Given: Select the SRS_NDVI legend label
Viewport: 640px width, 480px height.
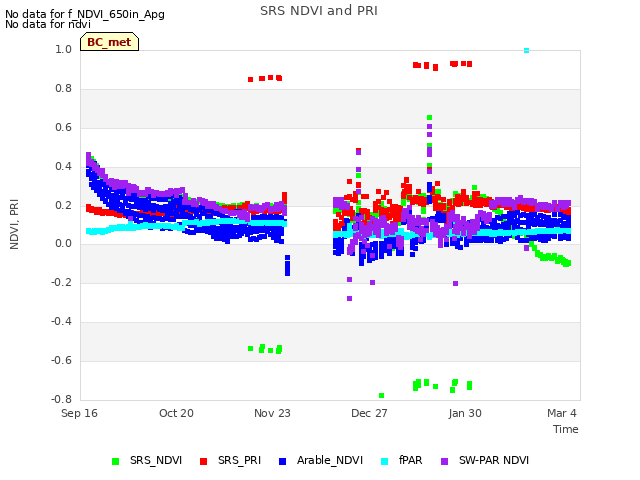Looking at the screenshot, I should coord(156,460).
